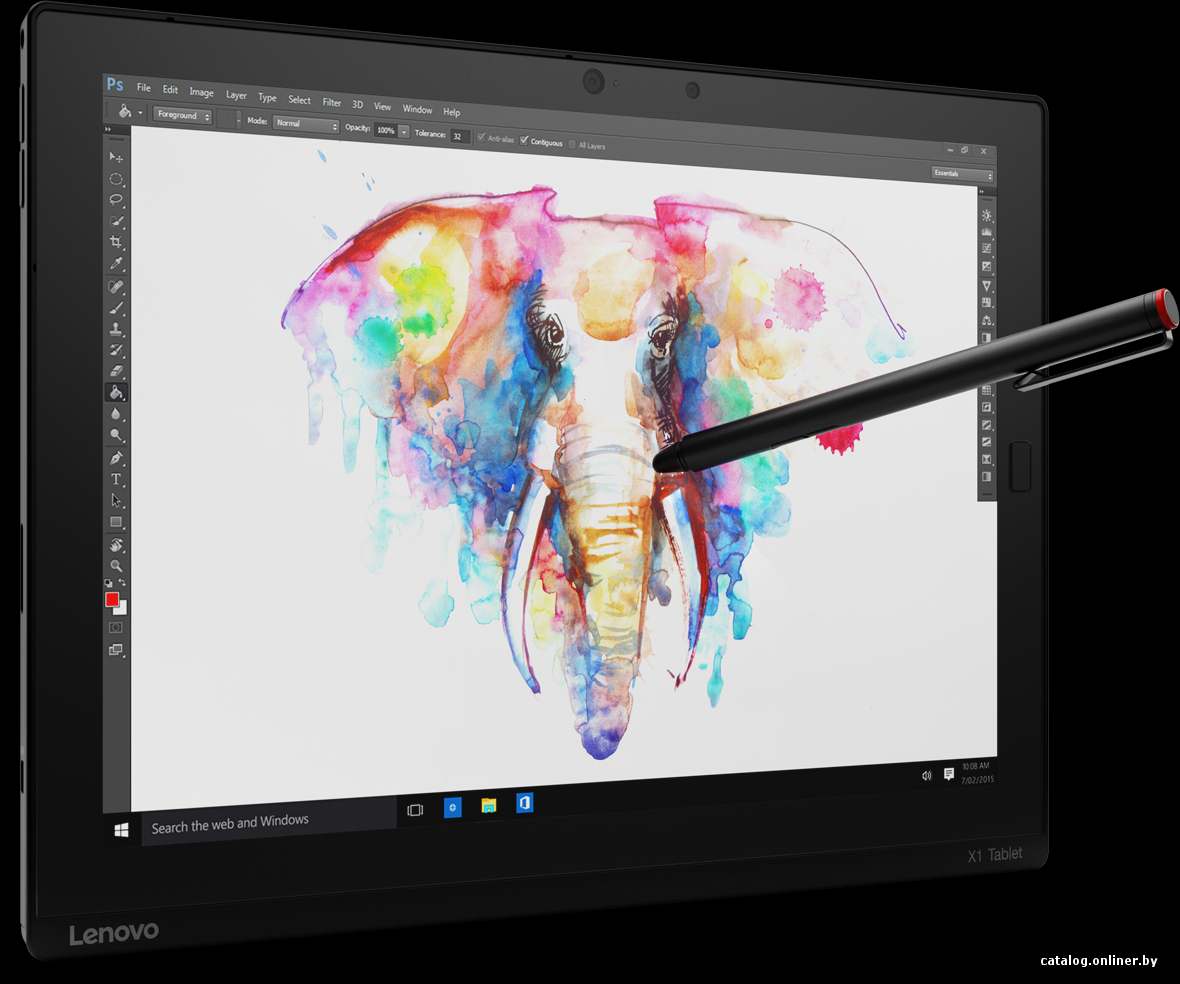Open the Foreground fill source dropdown
Screen dimensions: 1180x984
(183, 115)
